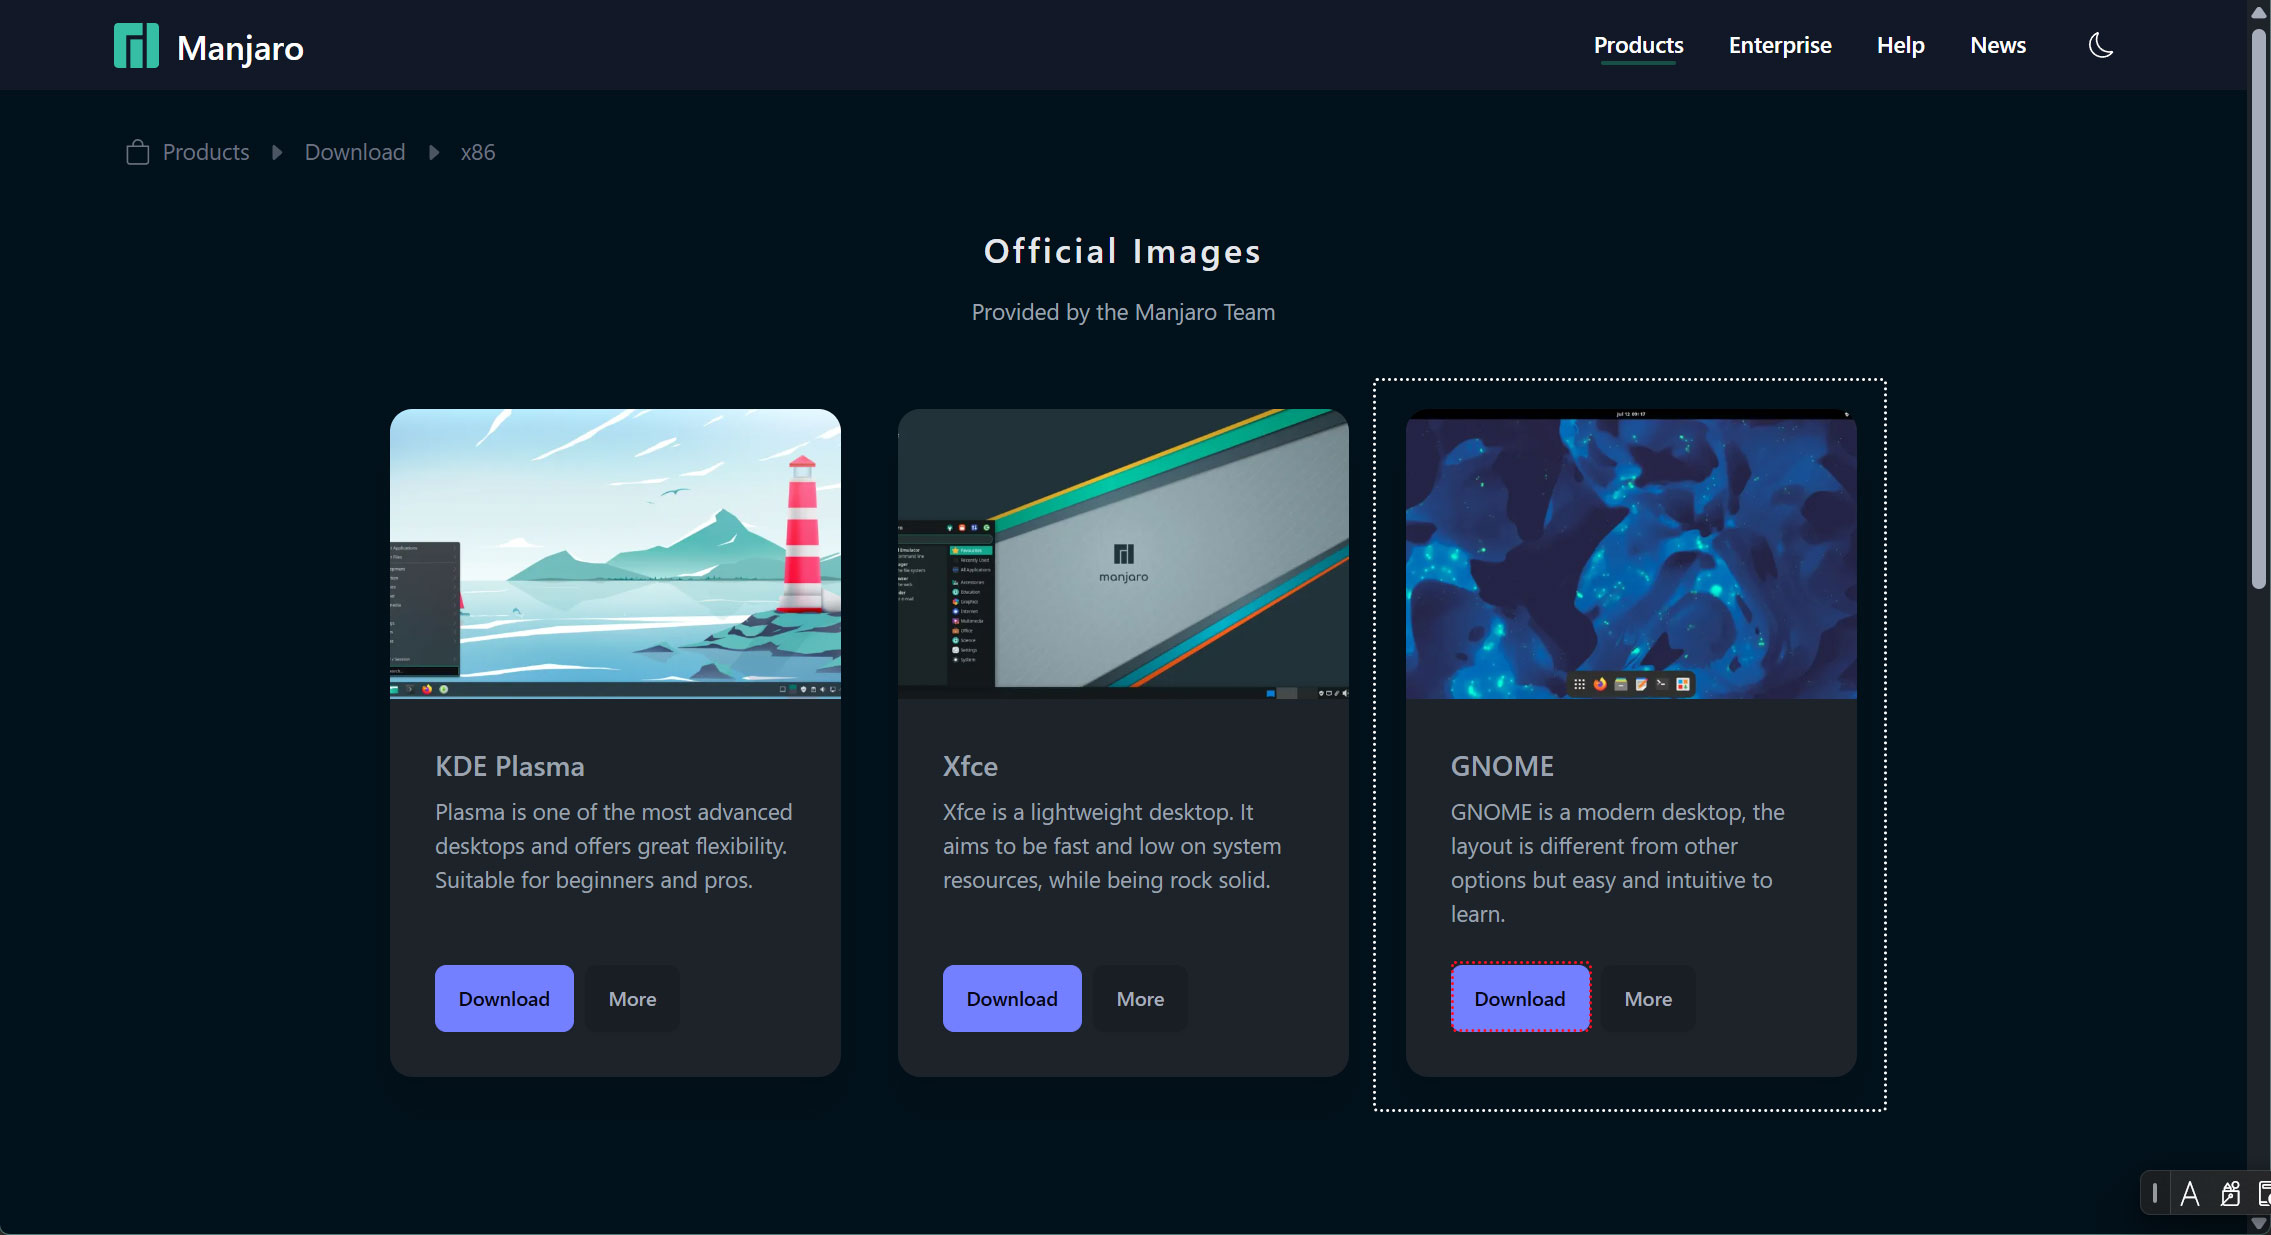The image size is (2271, 1235).
Task: Open the Products menu in the navbar
Action: (x=1638, y=45)
